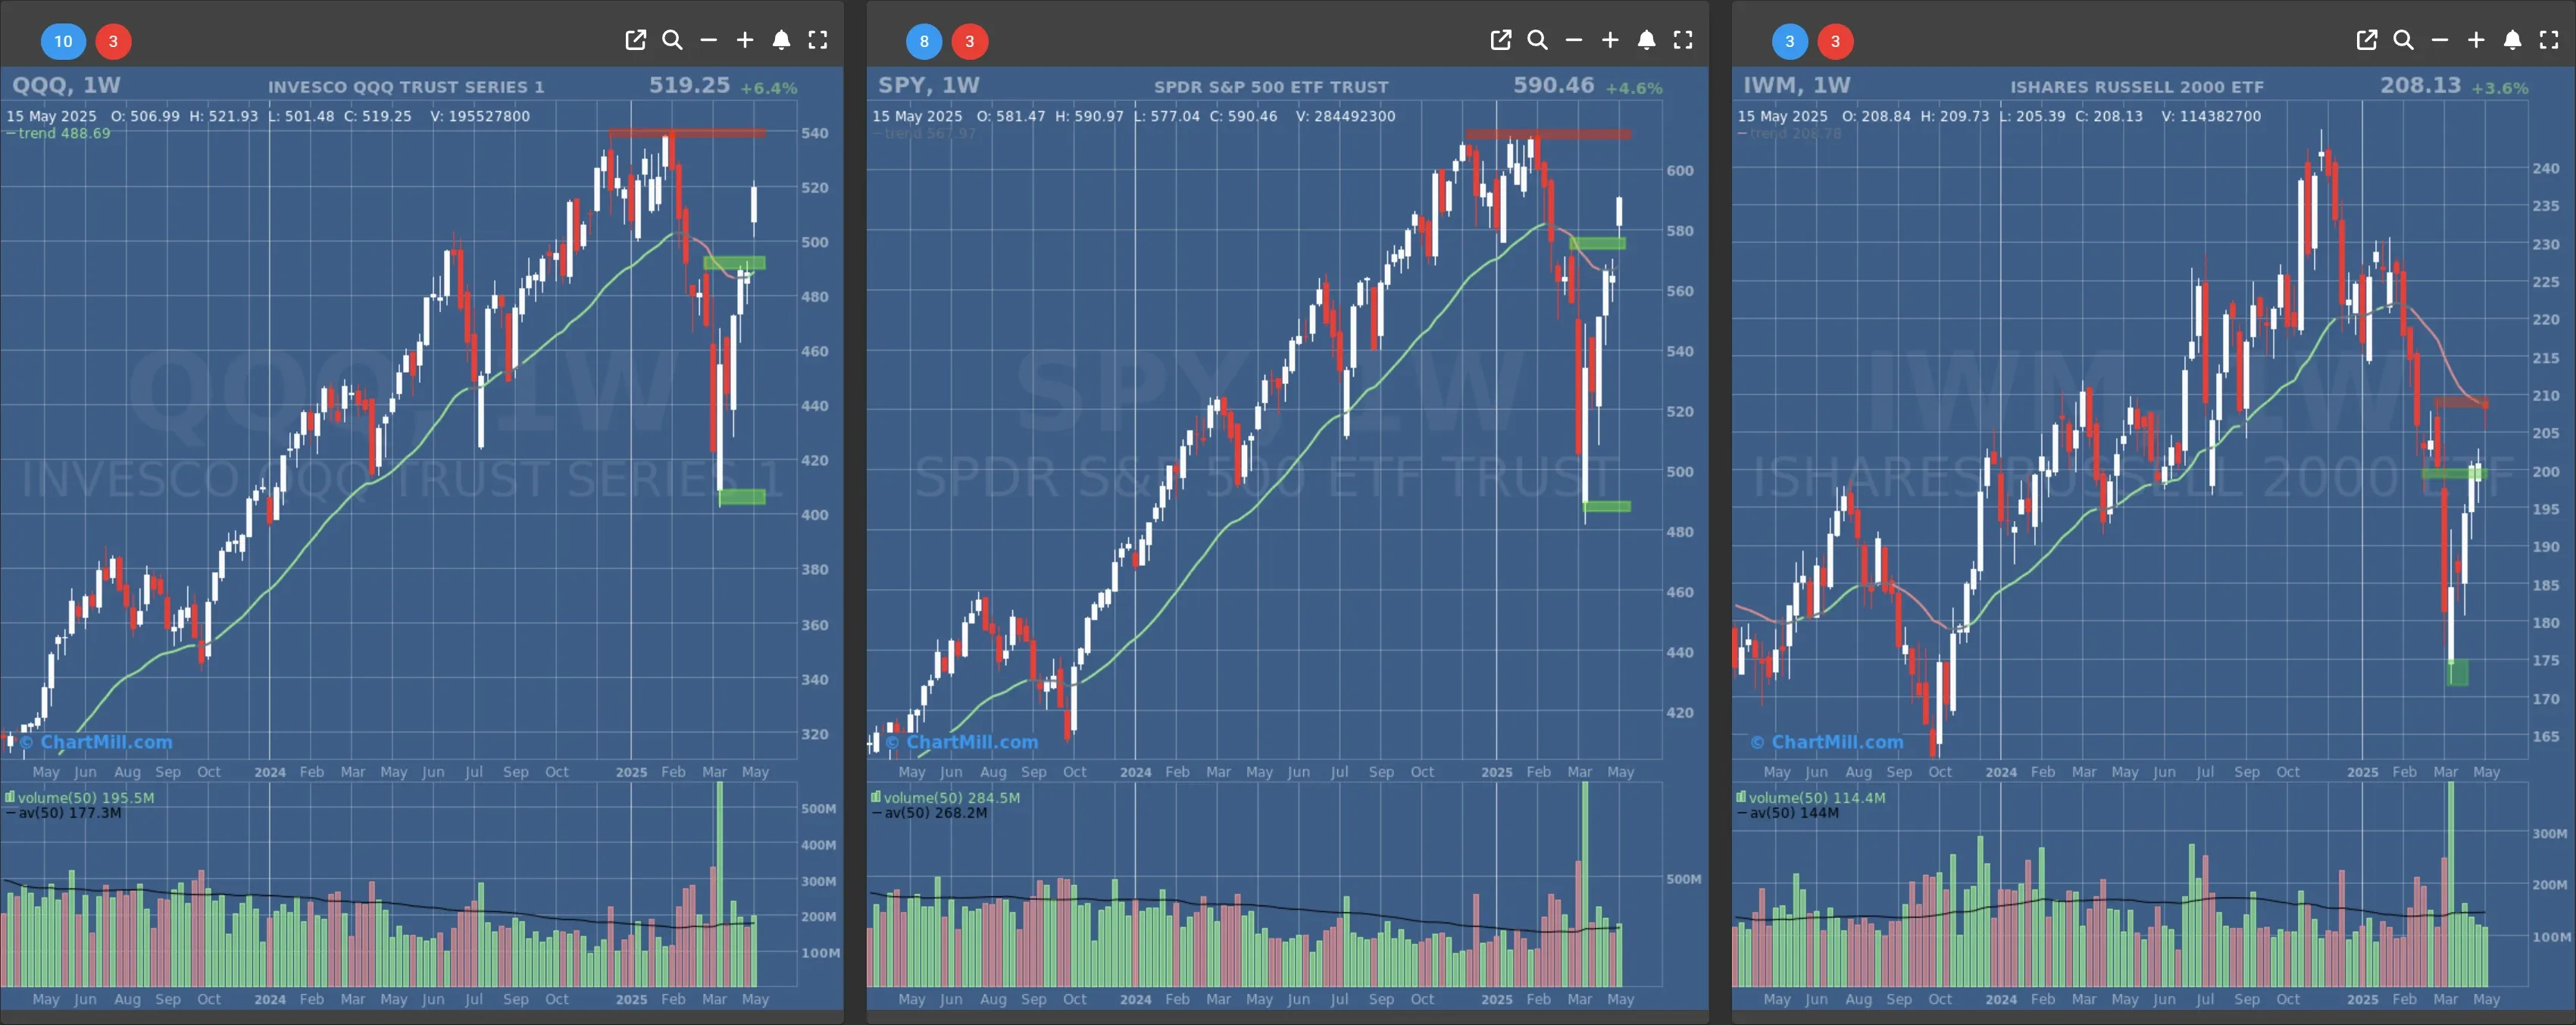
Task: Zoom out the IWM chart with minus icon
Action: pos(2440,40)
